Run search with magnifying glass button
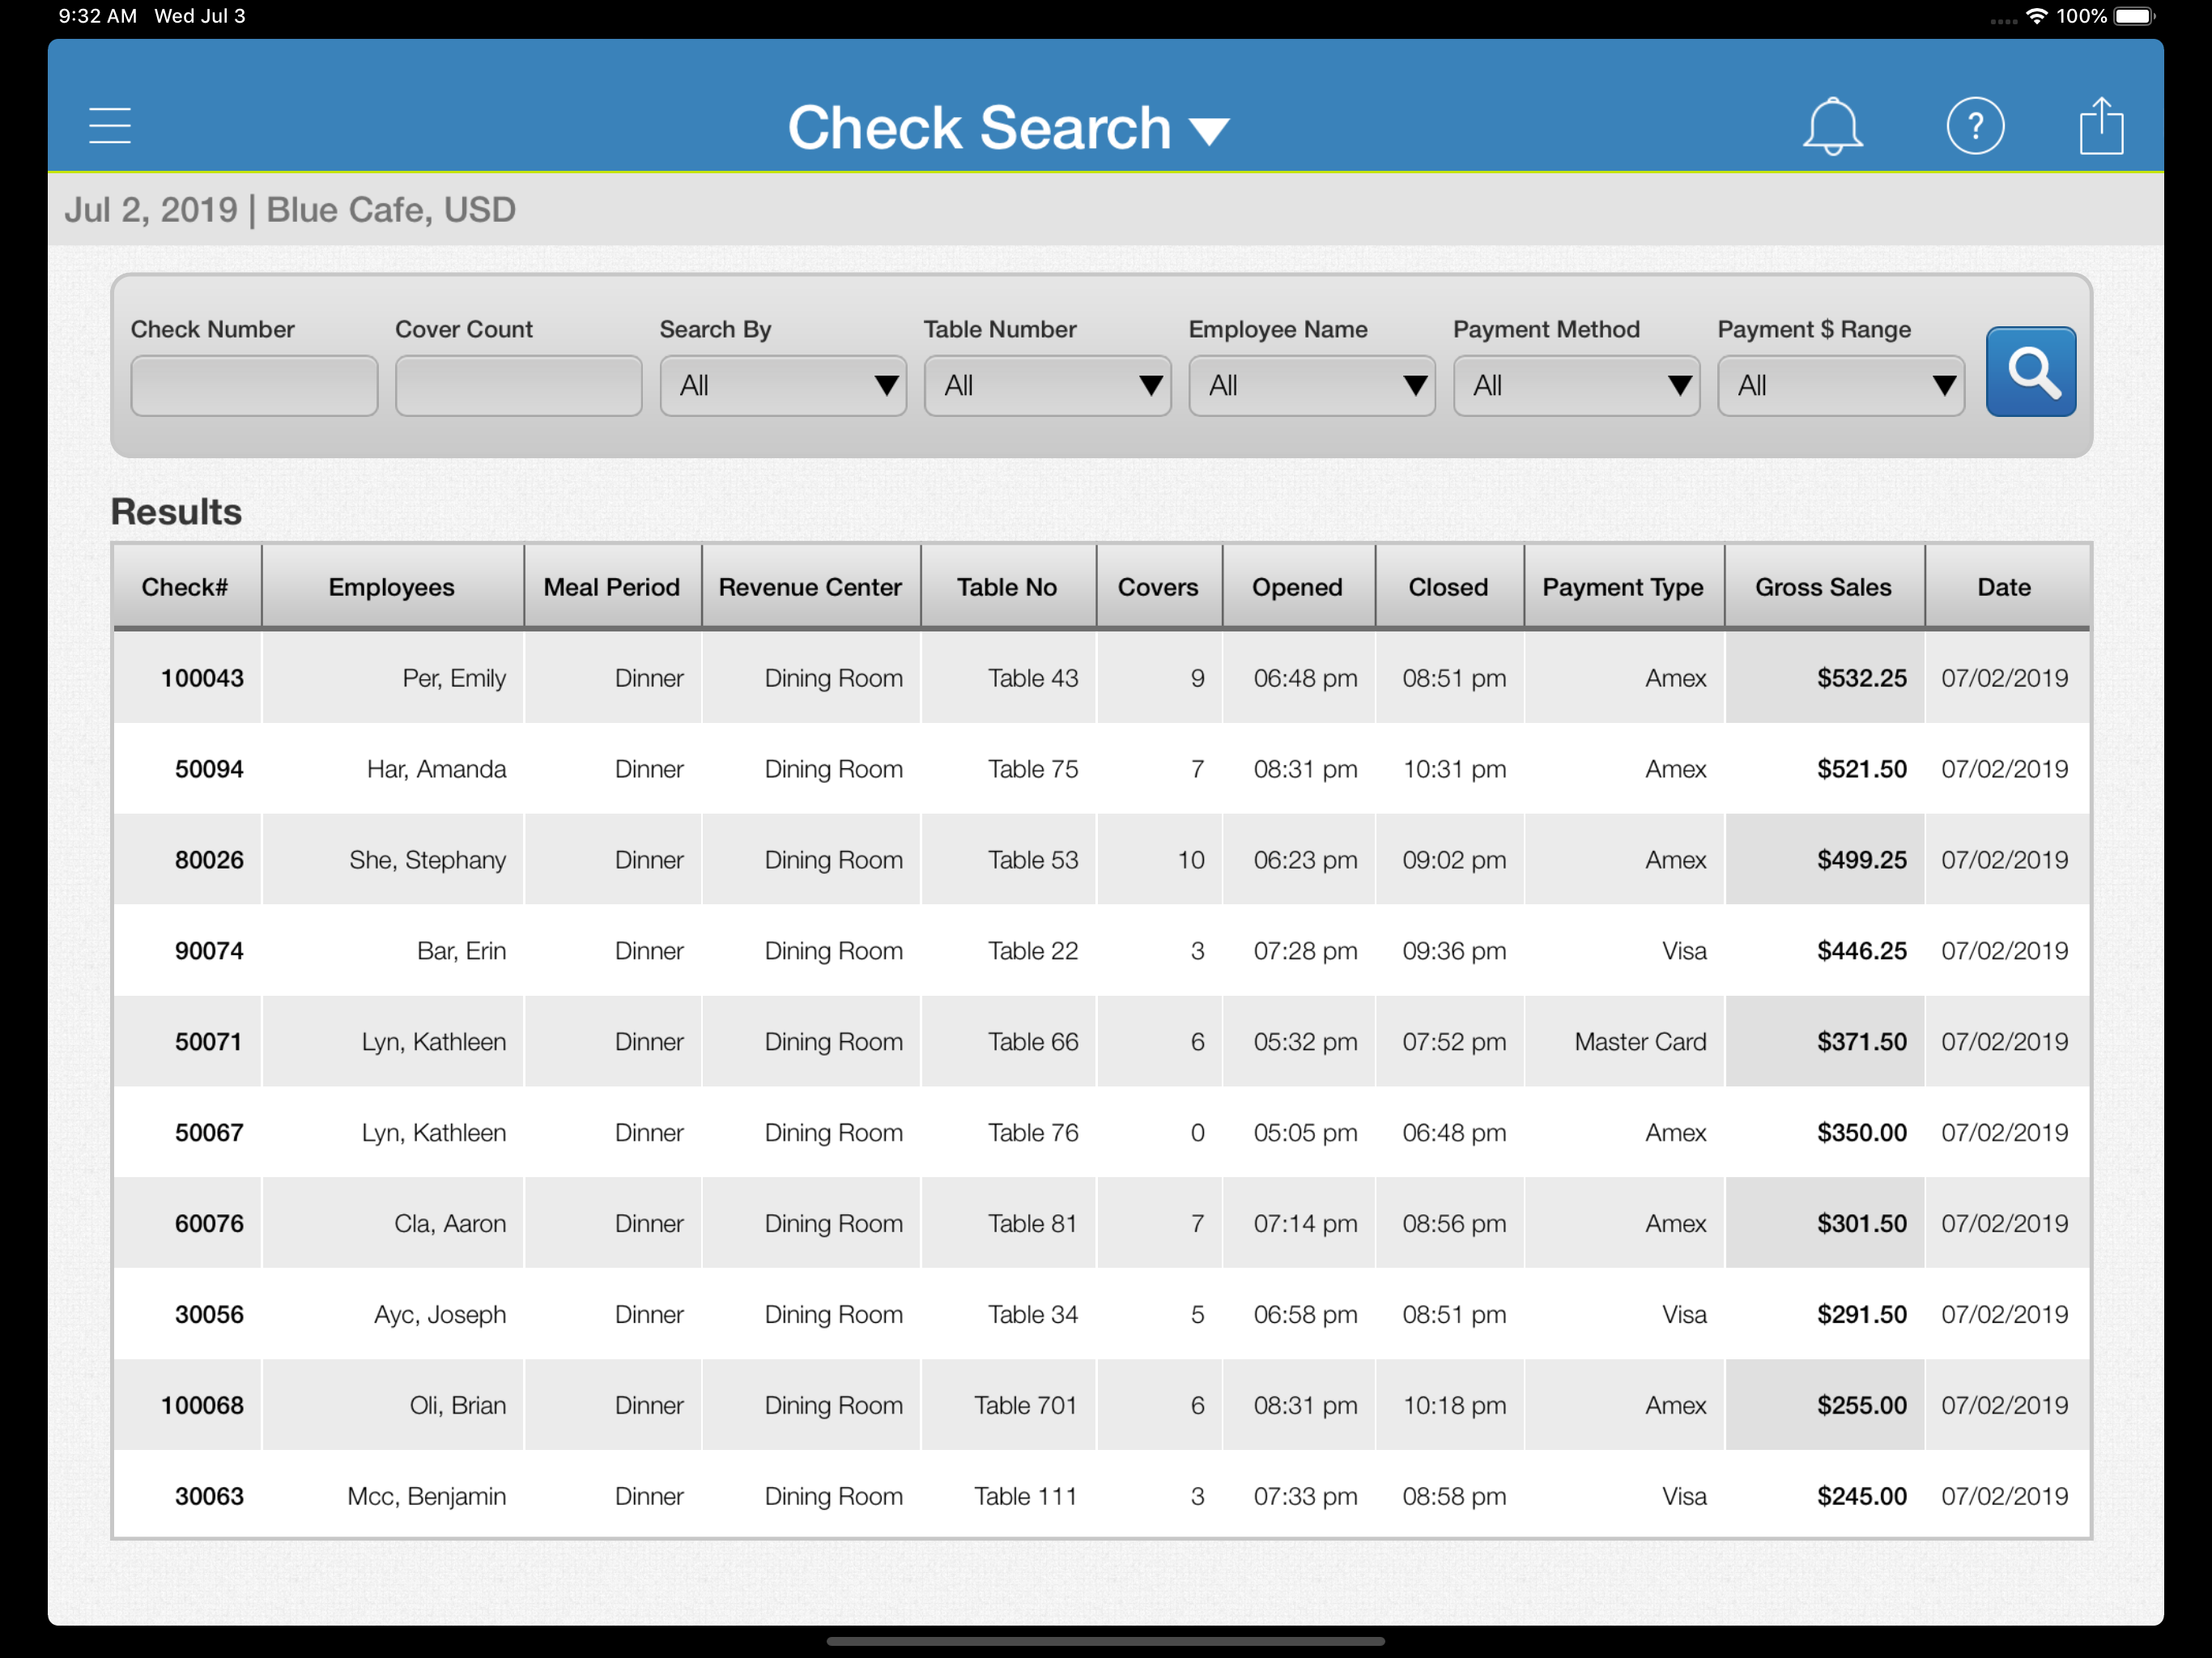 tap(2031, 372)
